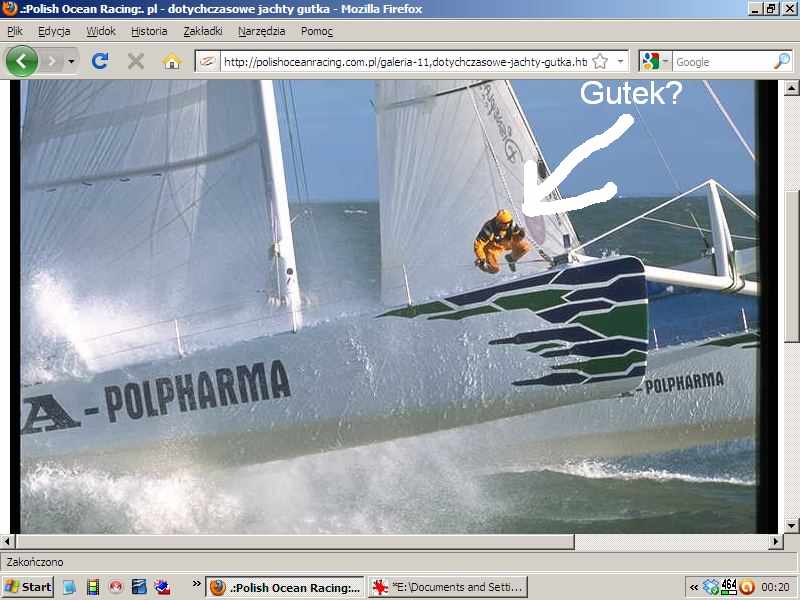Click the greyed Forward arrow button
The width and height of the screenshot is (800, 600).
[x=52, y=62]
